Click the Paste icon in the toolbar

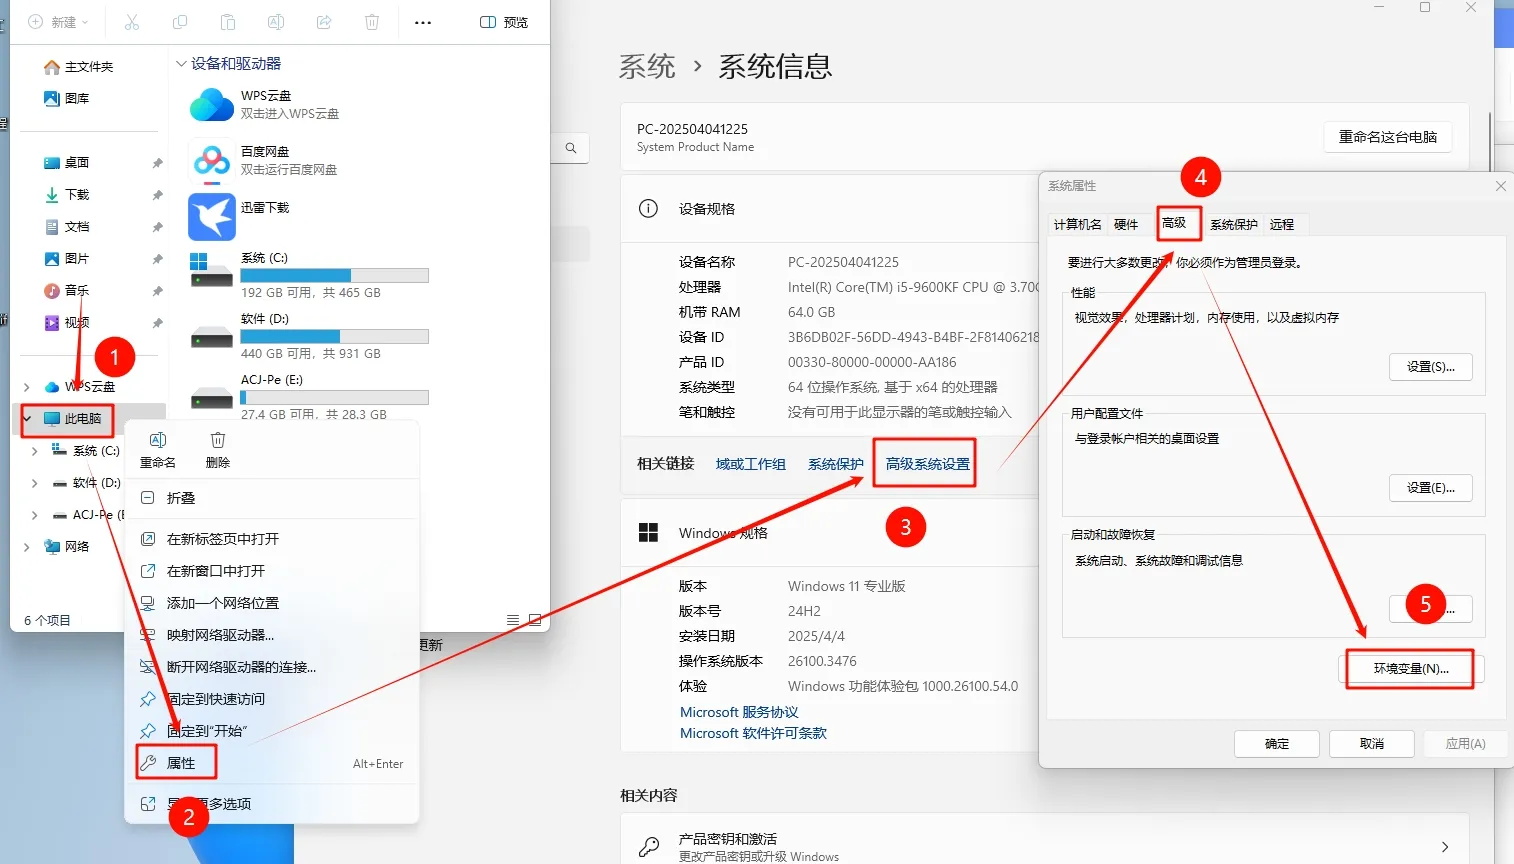[x=227, y=21]
